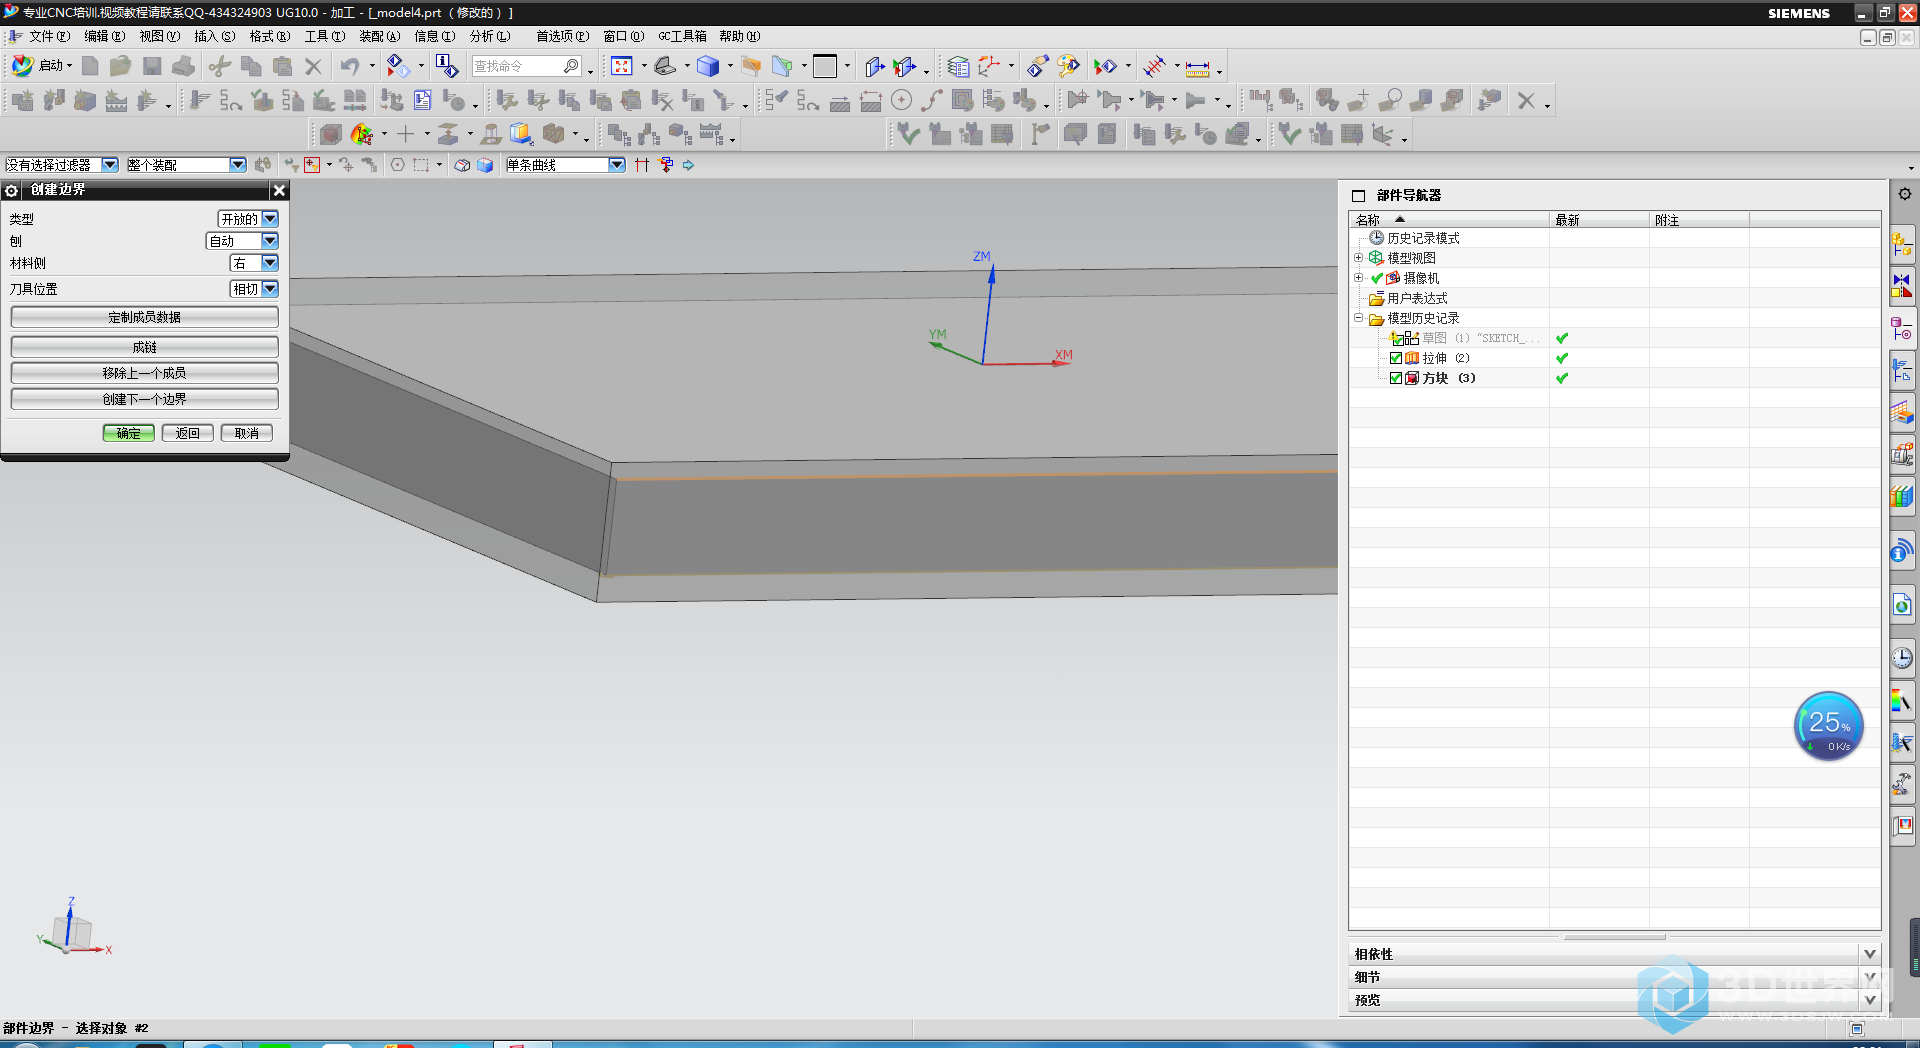Close the 创建边界 dialog with X
The height and width of the screenshot is (1048, 1920).
pyautogui.click(x=279, y=190)
